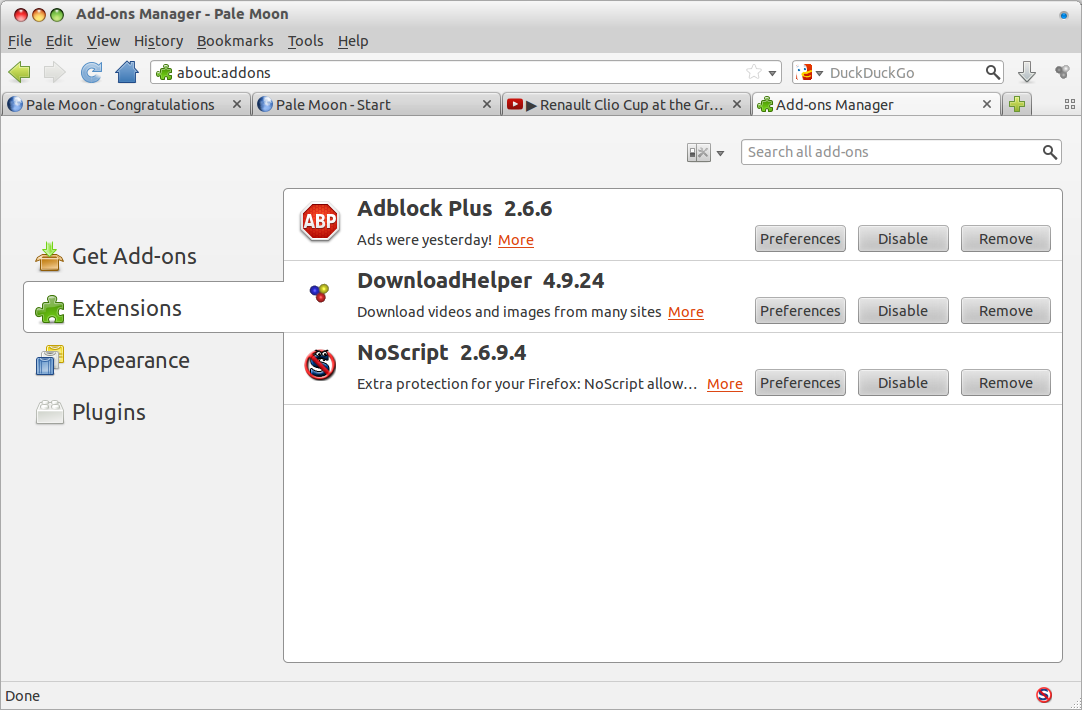Click the NoScript status bar icon

pyautogui.click(x=1044, y=695)
